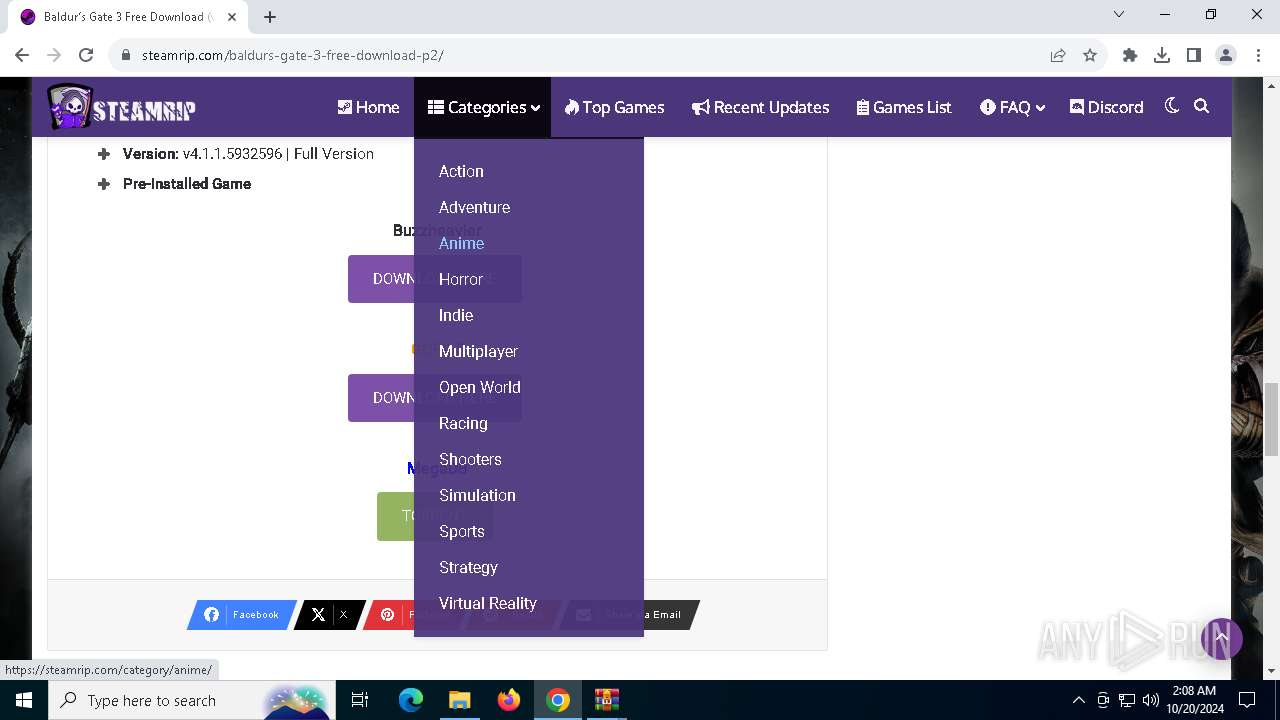Viewport: 1280px width, 720px height.
Task: Open the Discord link
Action: tap(1106, 107)
